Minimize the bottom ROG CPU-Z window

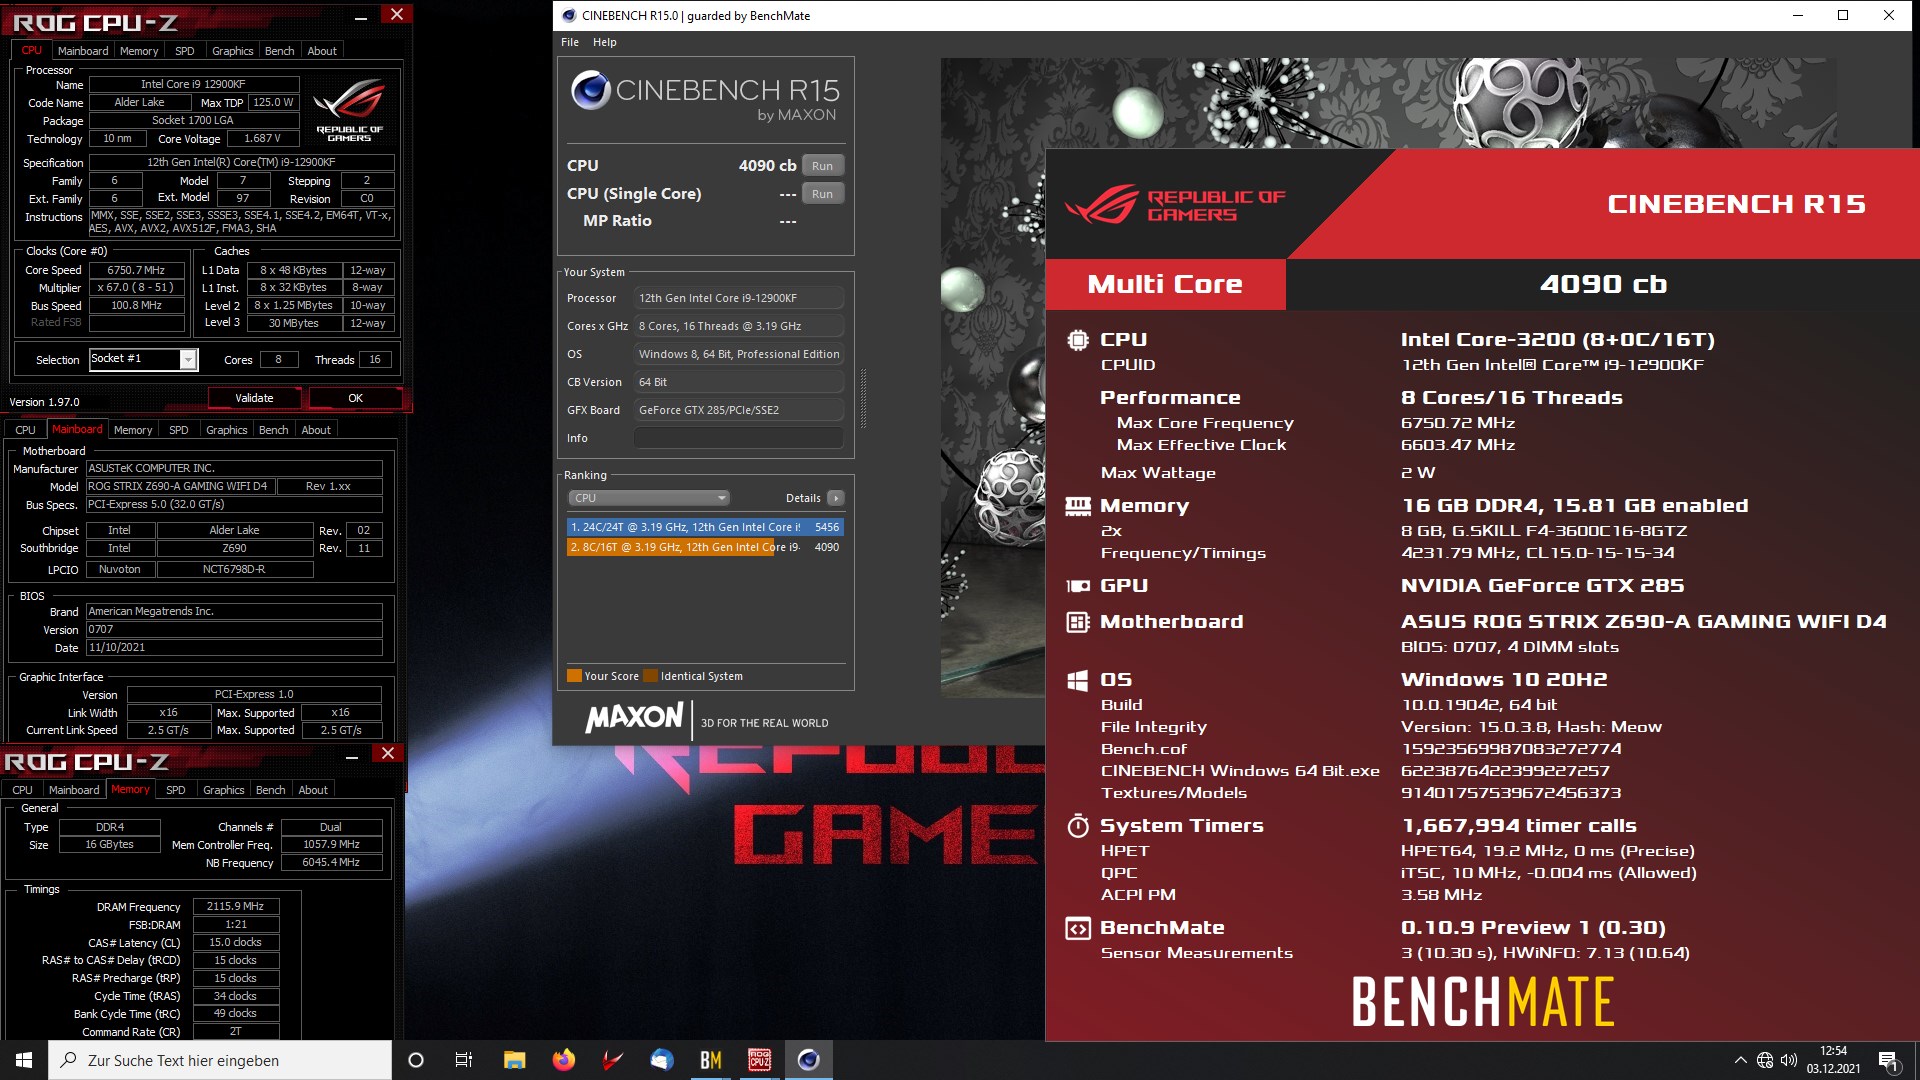(x=352, y=757)
